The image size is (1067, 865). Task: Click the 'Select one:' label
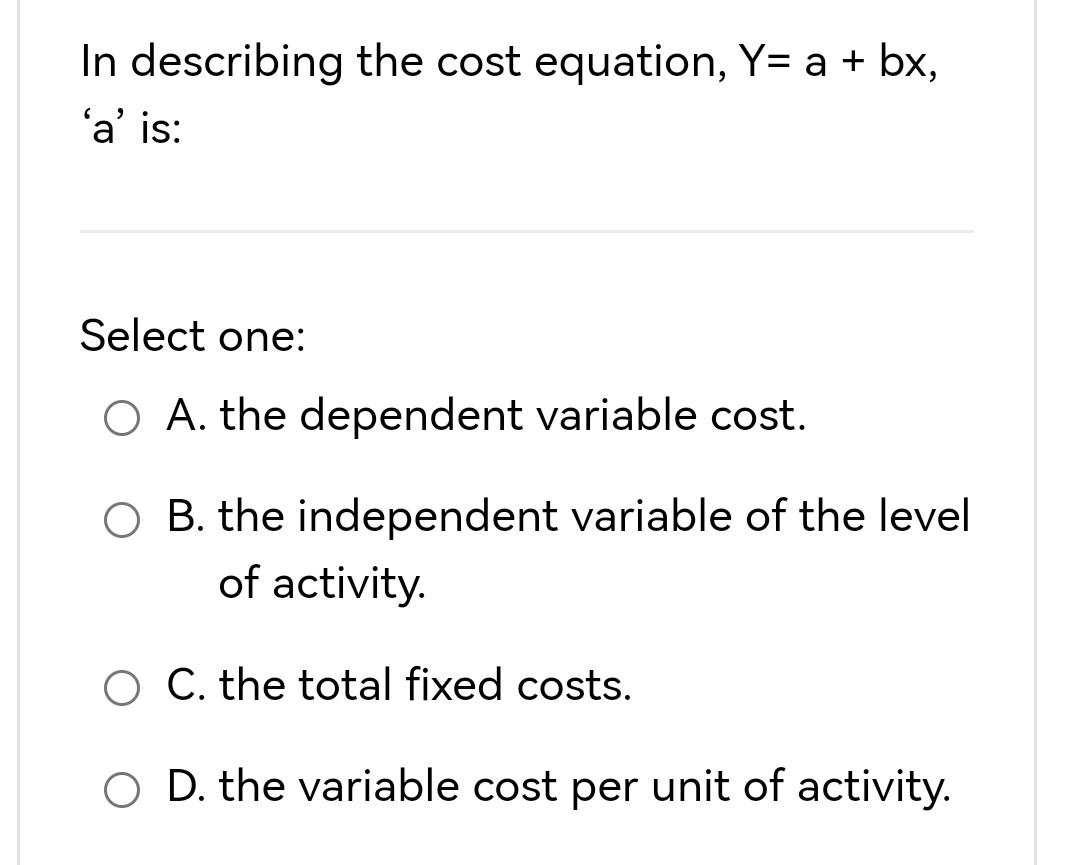(x=191, y=336)
